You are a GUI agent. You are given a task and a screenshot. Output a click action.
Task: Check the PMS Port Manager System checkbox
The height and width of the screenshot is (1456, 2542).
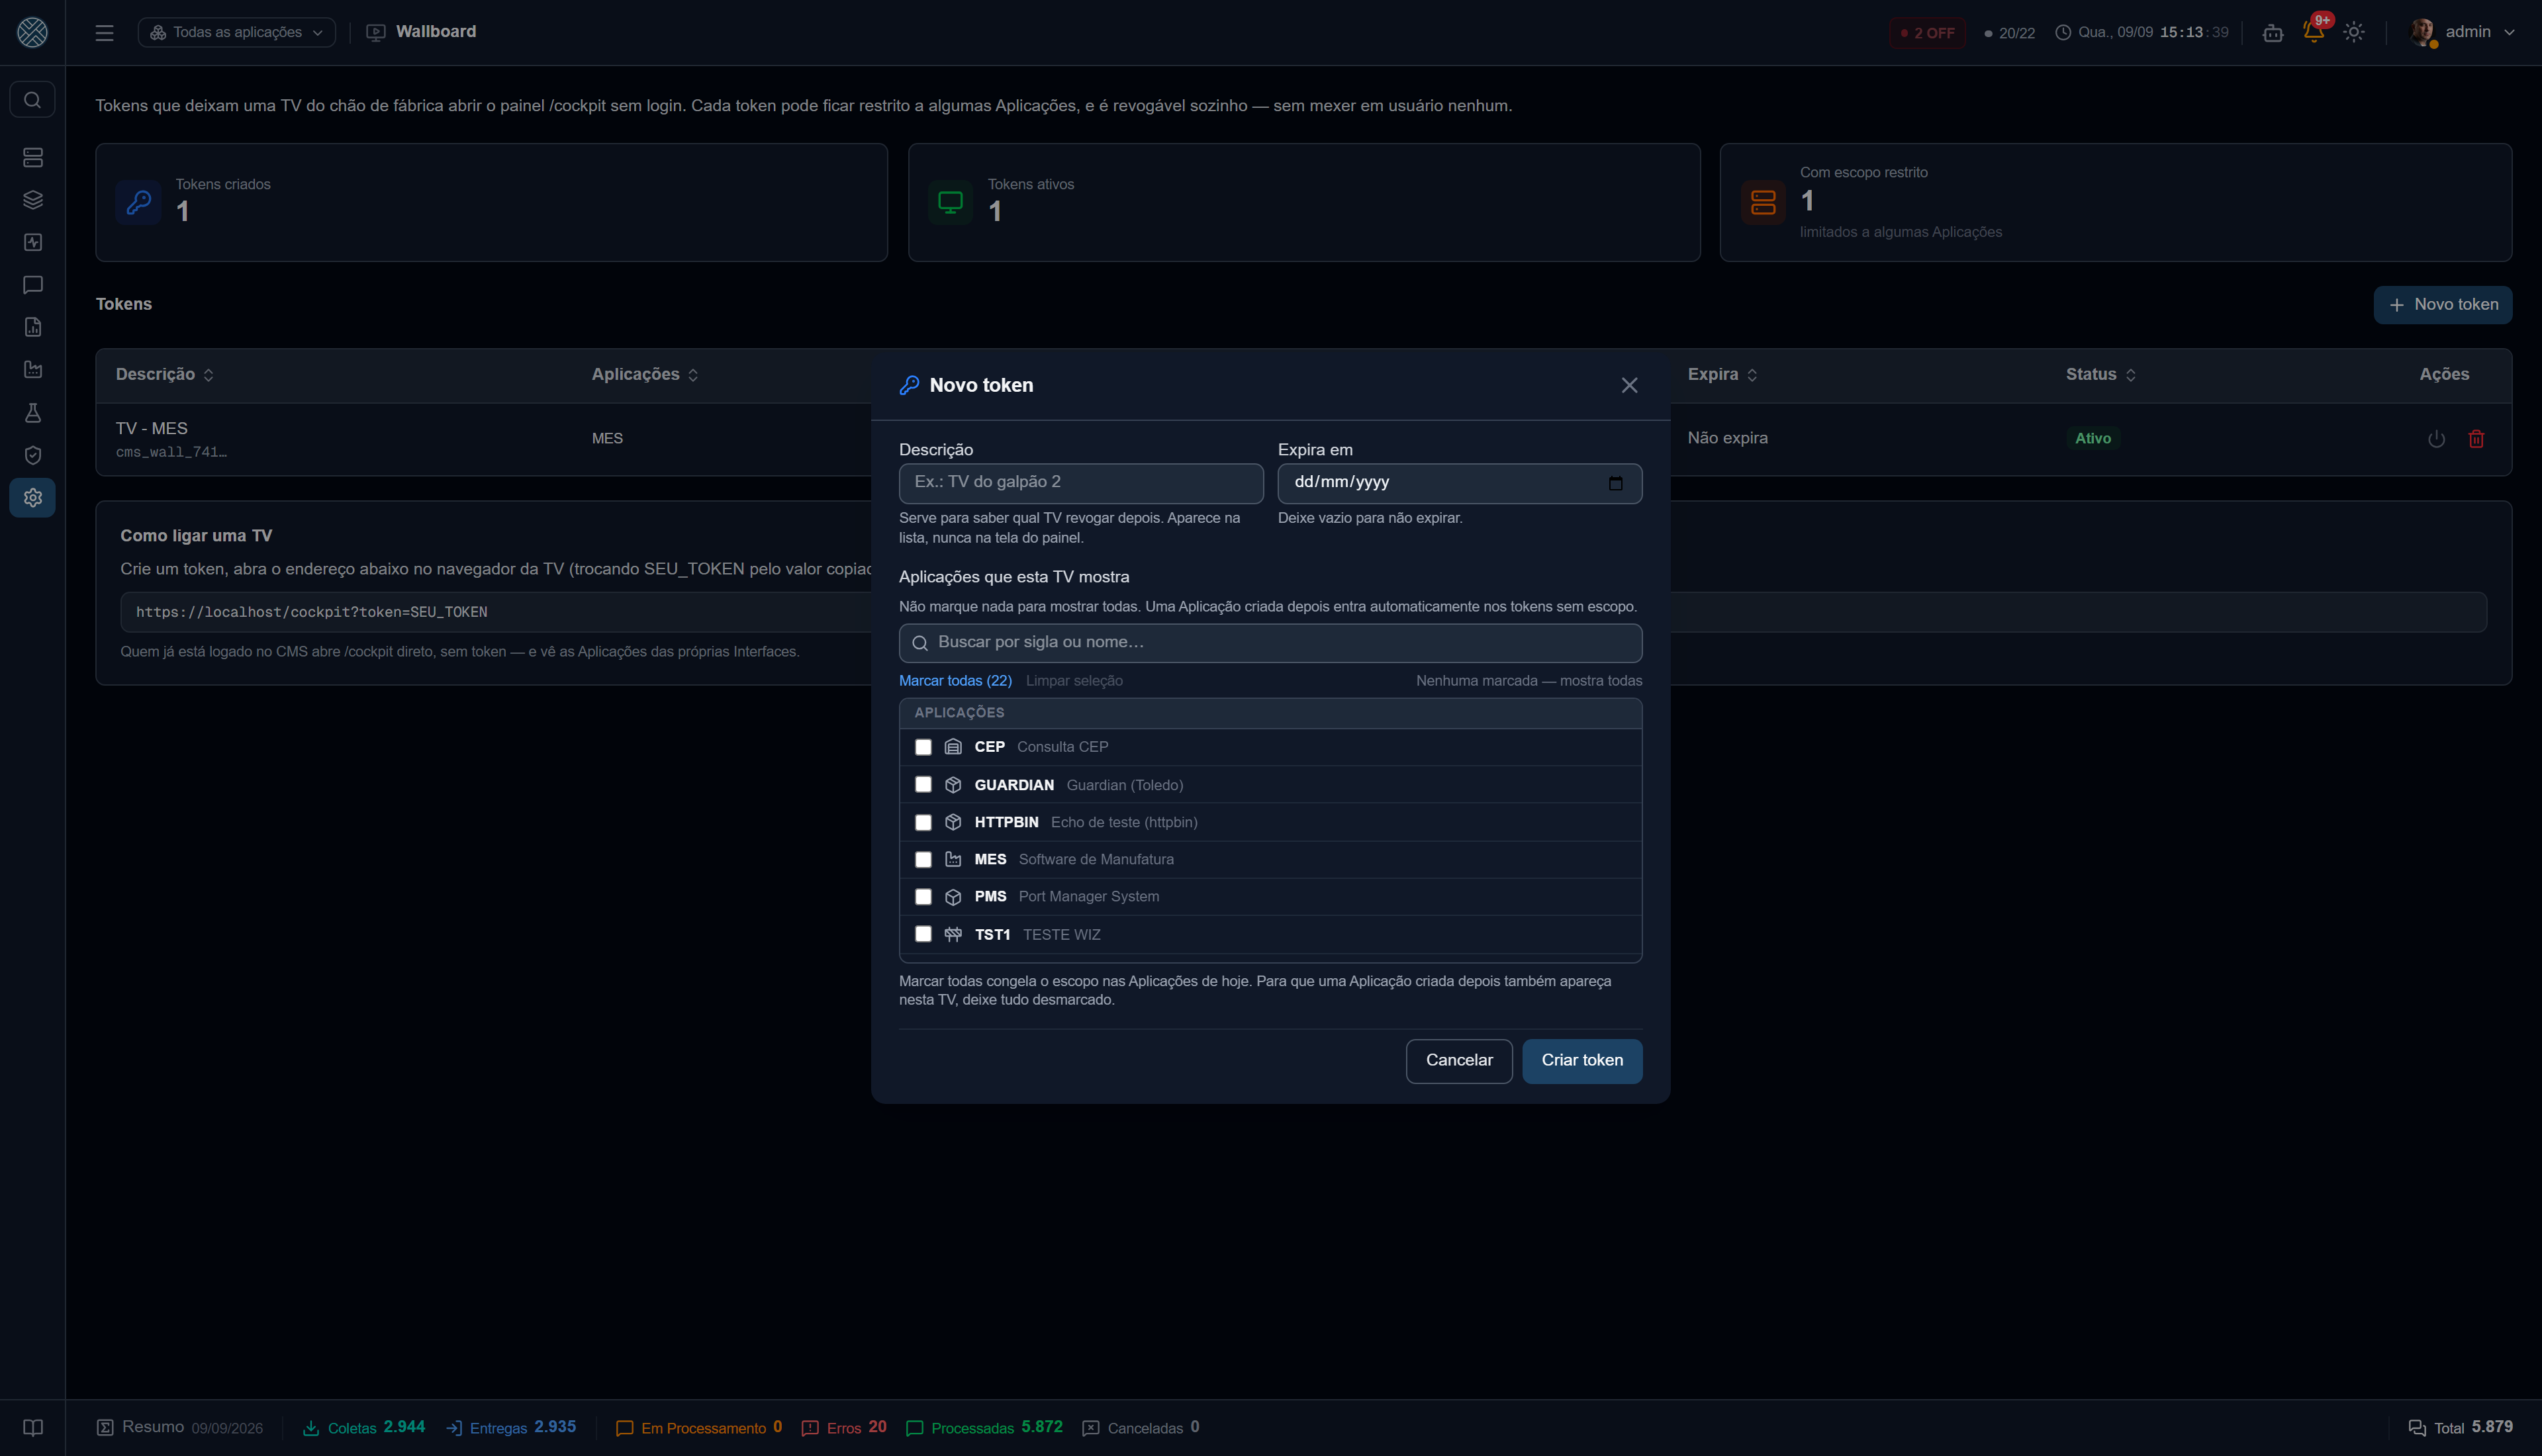[923, 896]
